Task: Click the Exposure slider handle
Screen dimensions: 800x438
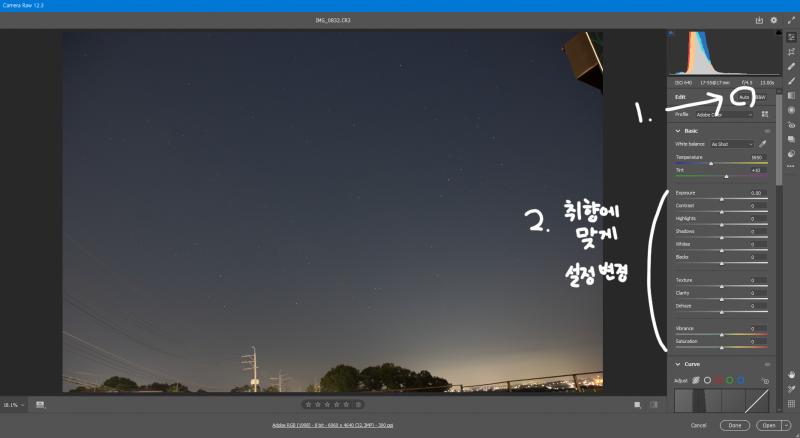Action: click(x=721, y=199)
